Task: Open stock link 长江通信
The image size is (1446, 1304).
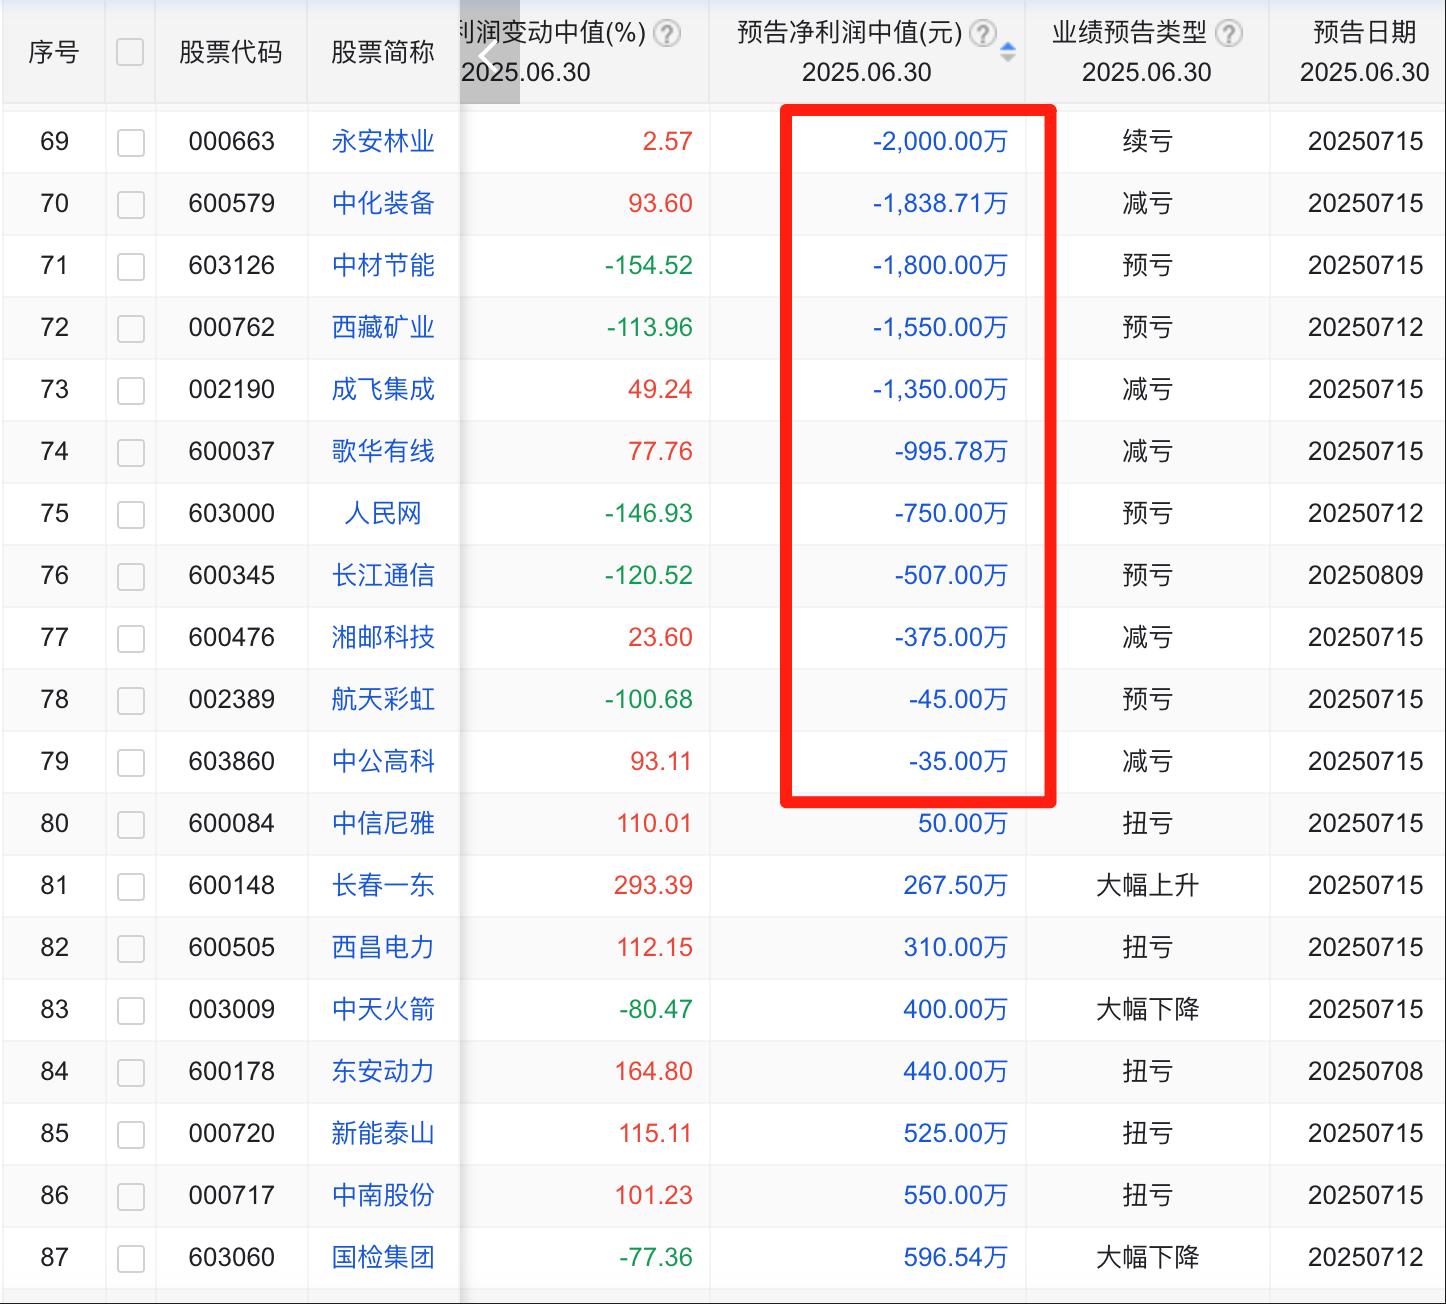Action: pos(383,575)
